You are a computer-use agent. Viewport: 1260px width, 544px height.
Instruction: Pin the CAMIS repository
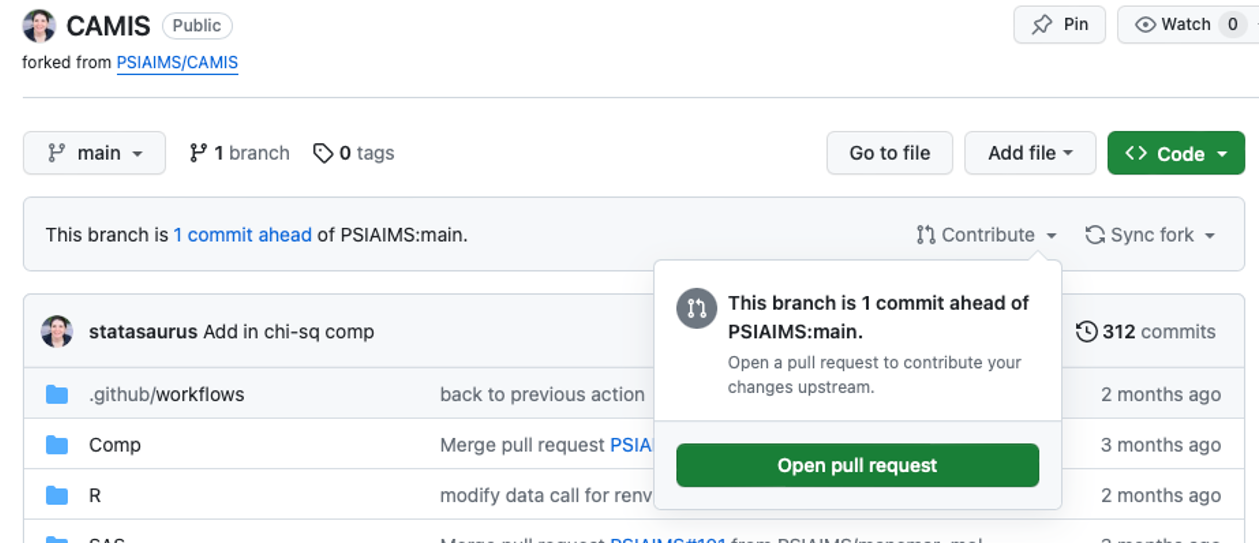(x=1059, y=25)
